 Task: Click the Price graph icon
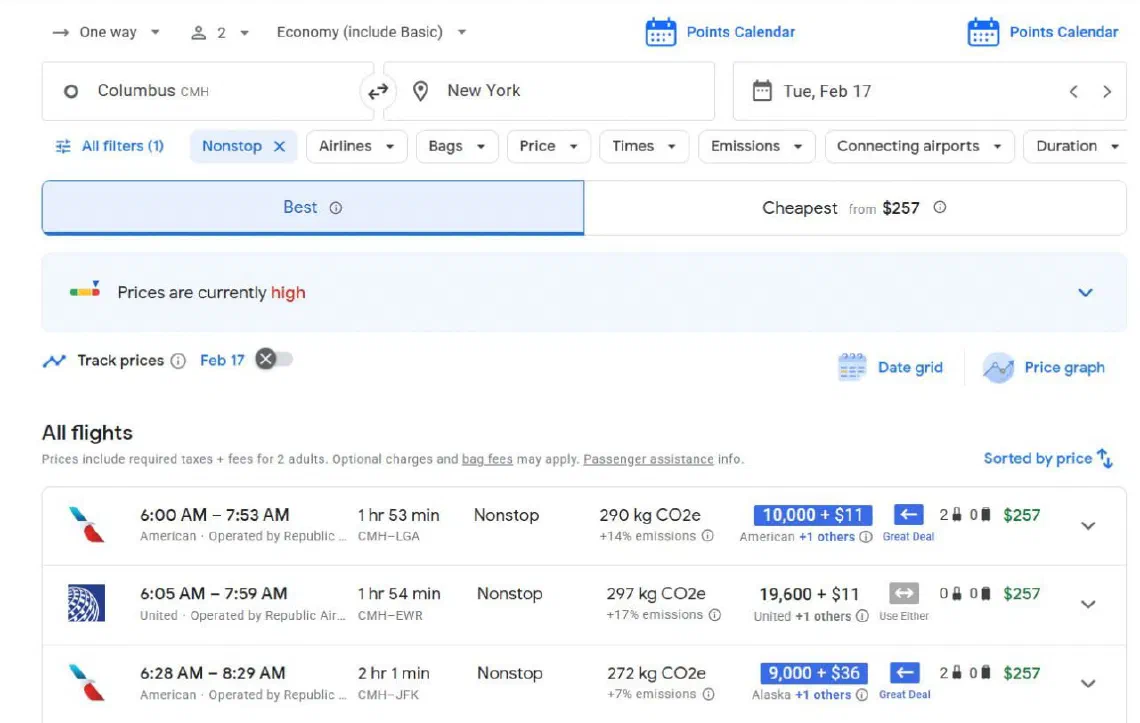[998, 367]
